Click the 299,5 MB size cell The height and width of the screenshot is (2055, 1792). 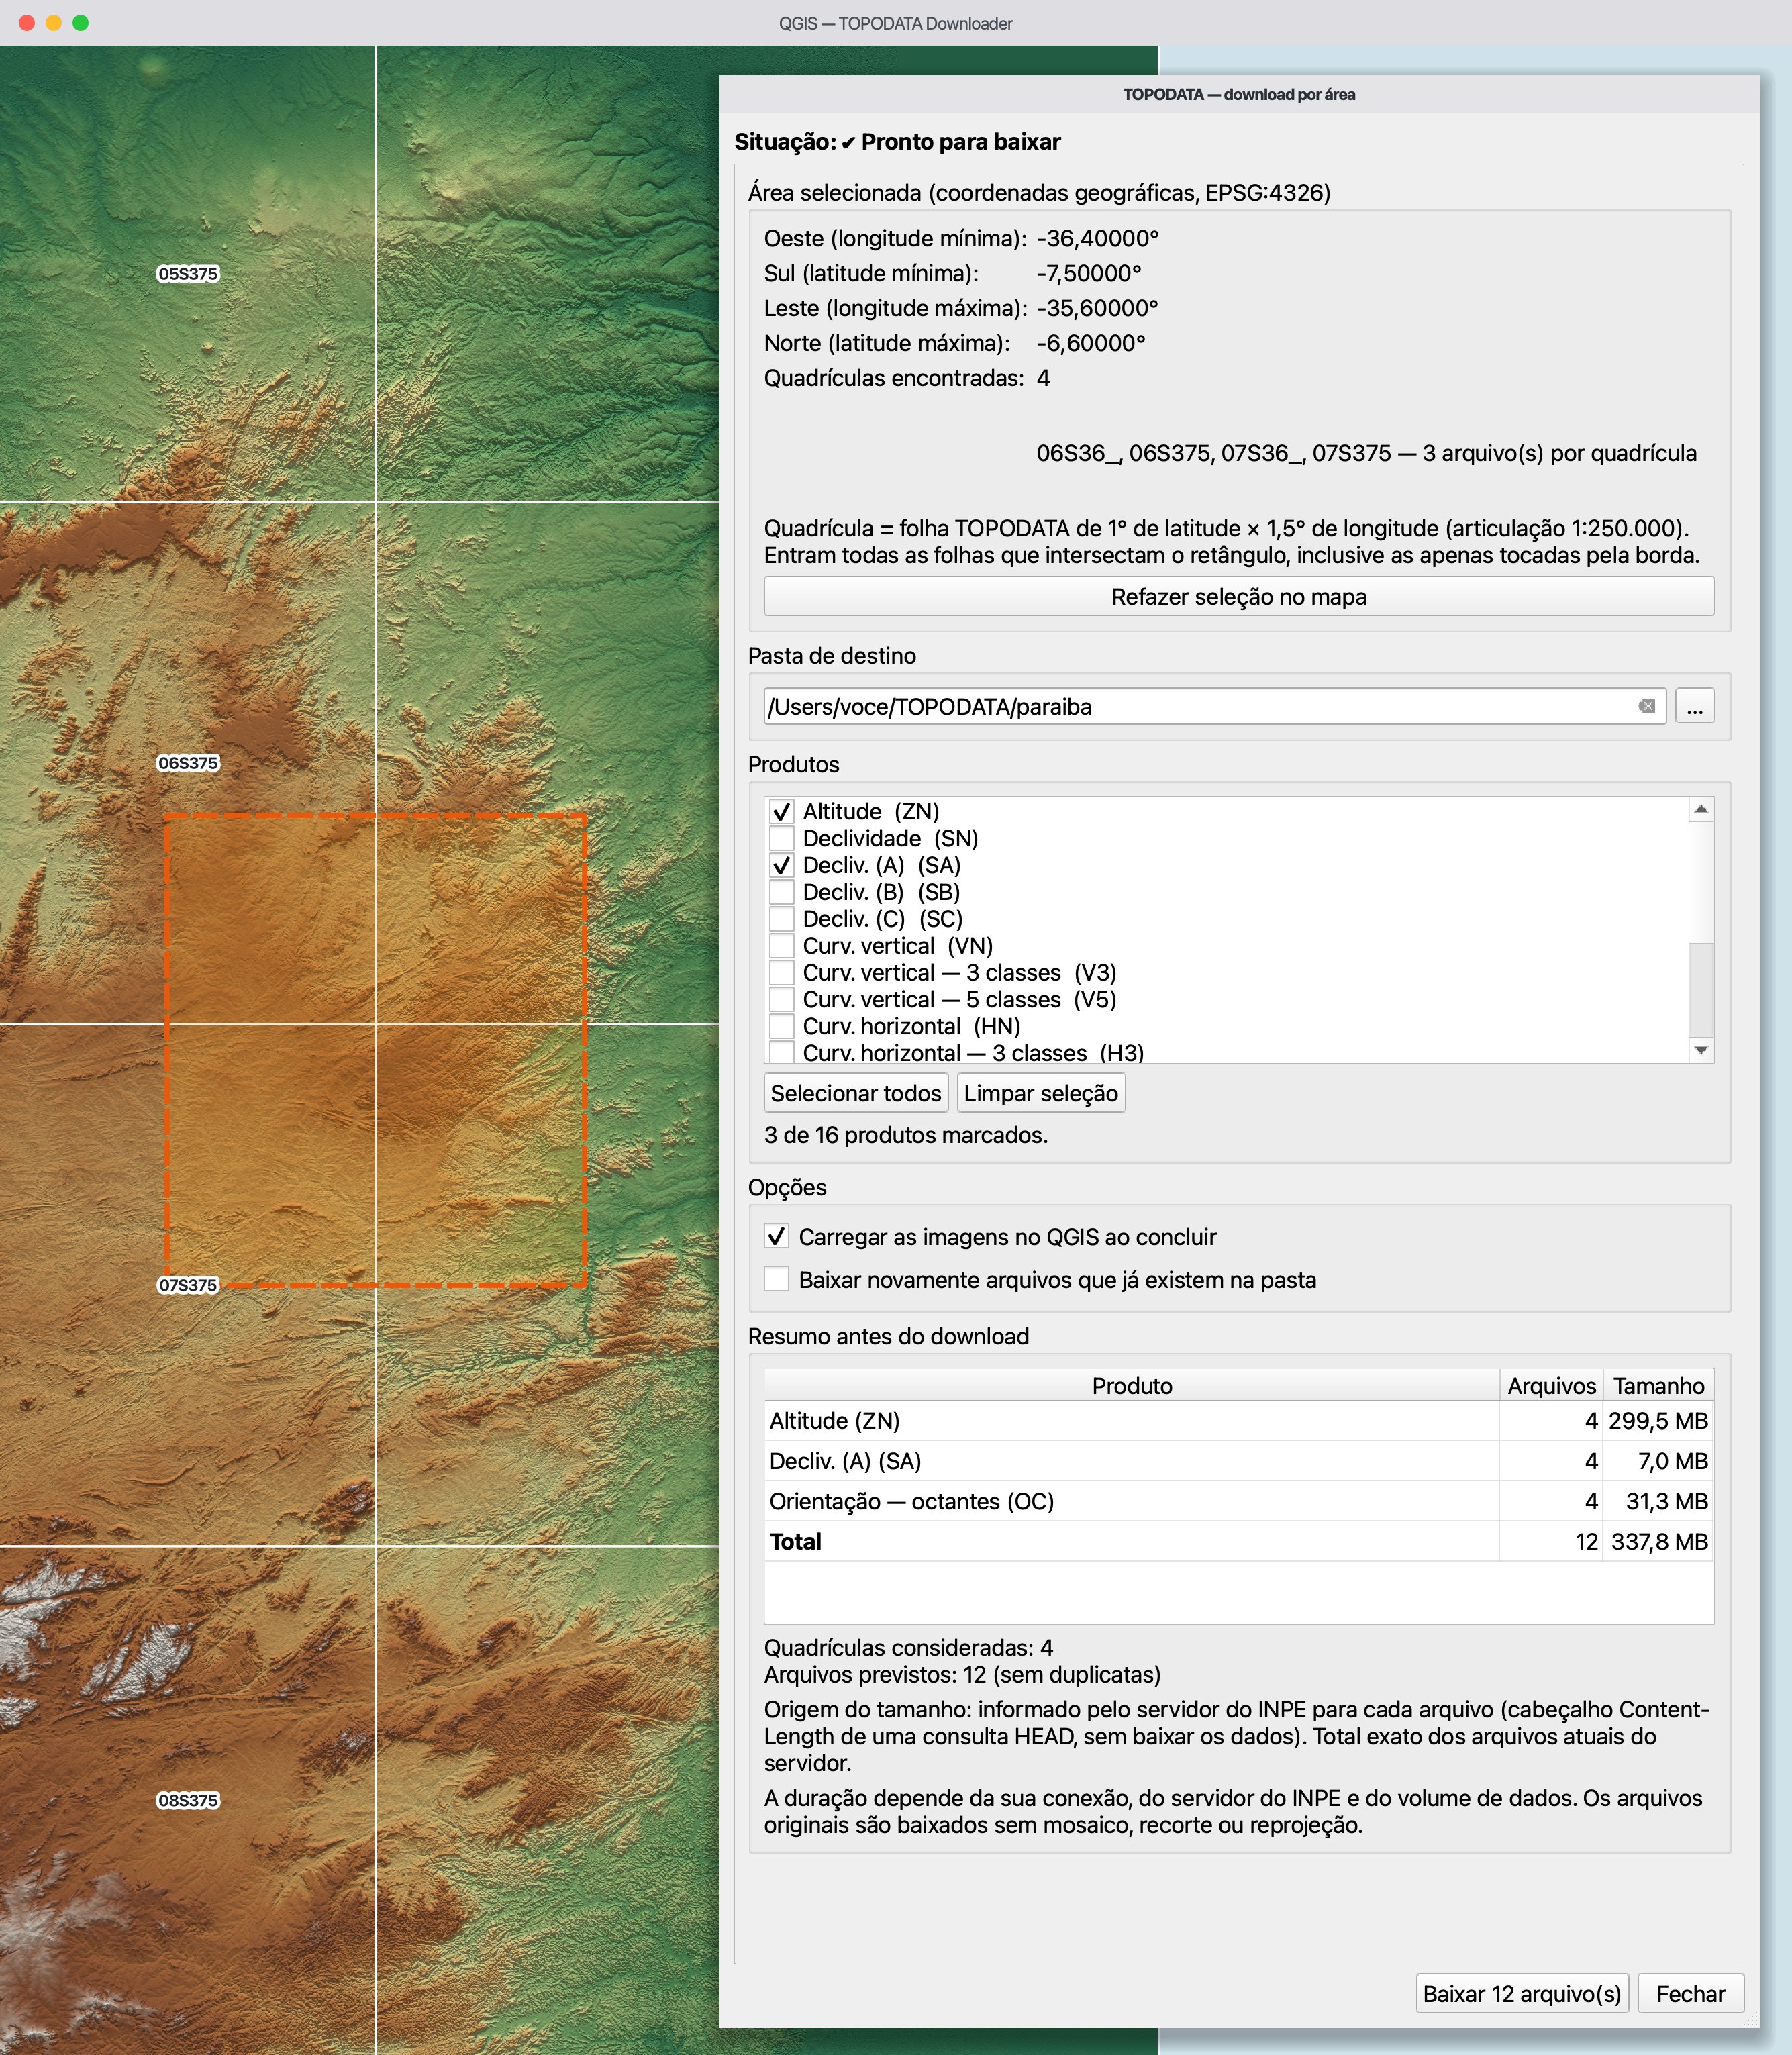coord(1658,1421)
